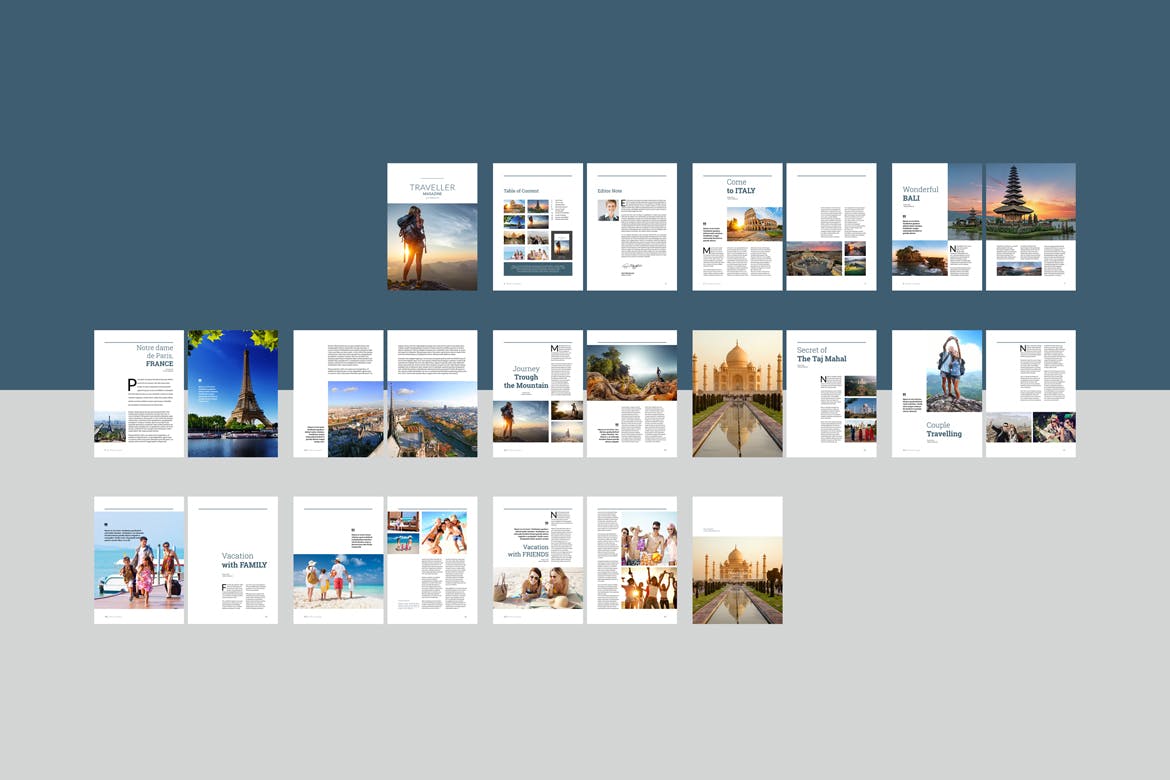1170x780 pixels.
Task: Open the final Taj Mahal back page
Action: pos(737,559)
